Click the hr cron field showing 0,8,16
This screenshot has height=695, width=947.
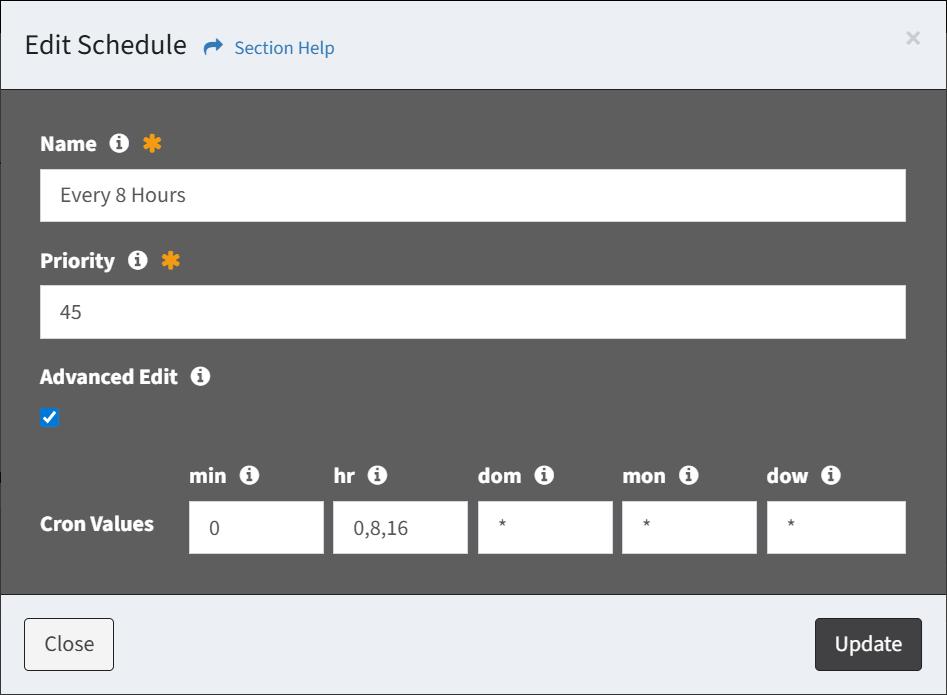pos(400,528)
